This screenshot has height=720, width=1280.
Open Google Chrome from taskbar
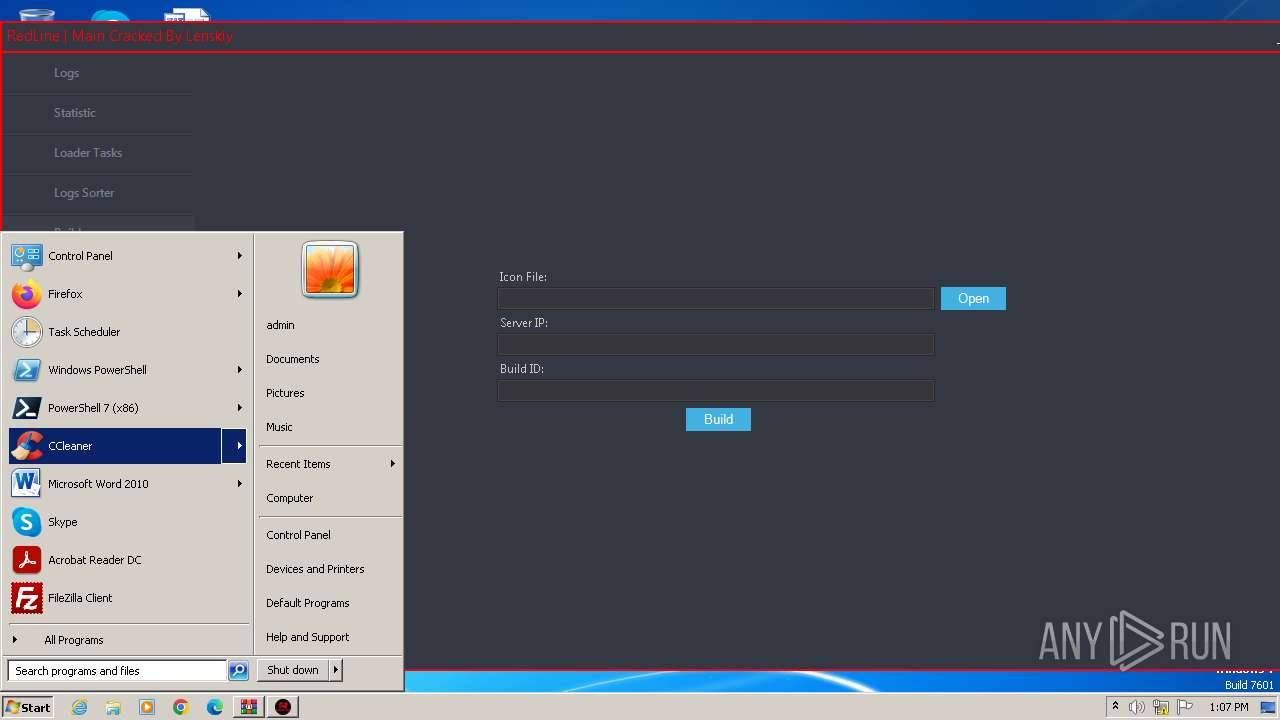[181, 707]
